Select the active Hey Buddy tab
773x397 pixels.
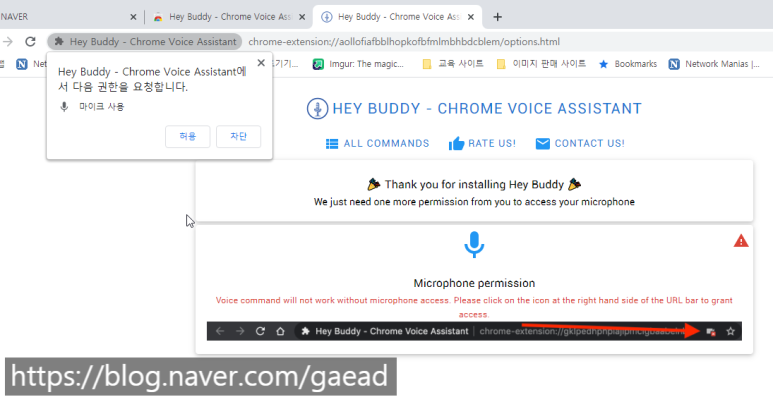pyautogui.click(x=397, y=17)
